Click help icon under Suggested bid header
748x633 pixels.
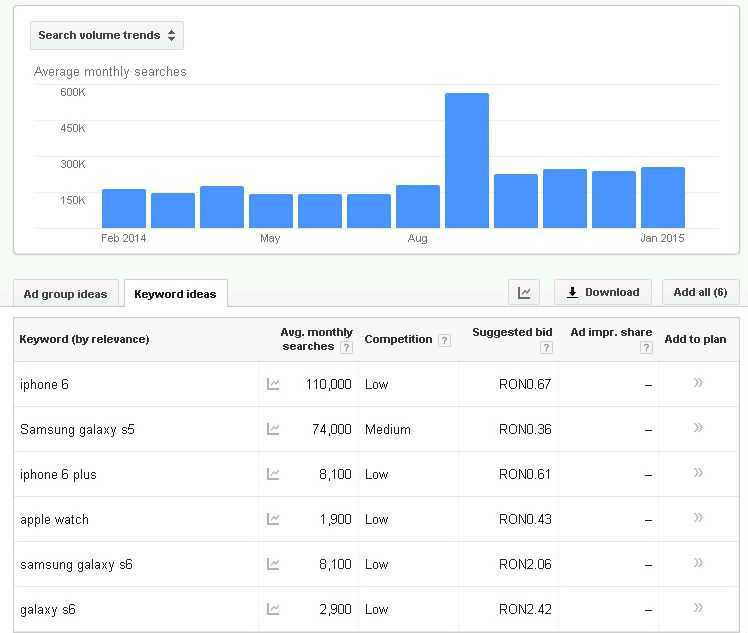click(x=546, y=347)
